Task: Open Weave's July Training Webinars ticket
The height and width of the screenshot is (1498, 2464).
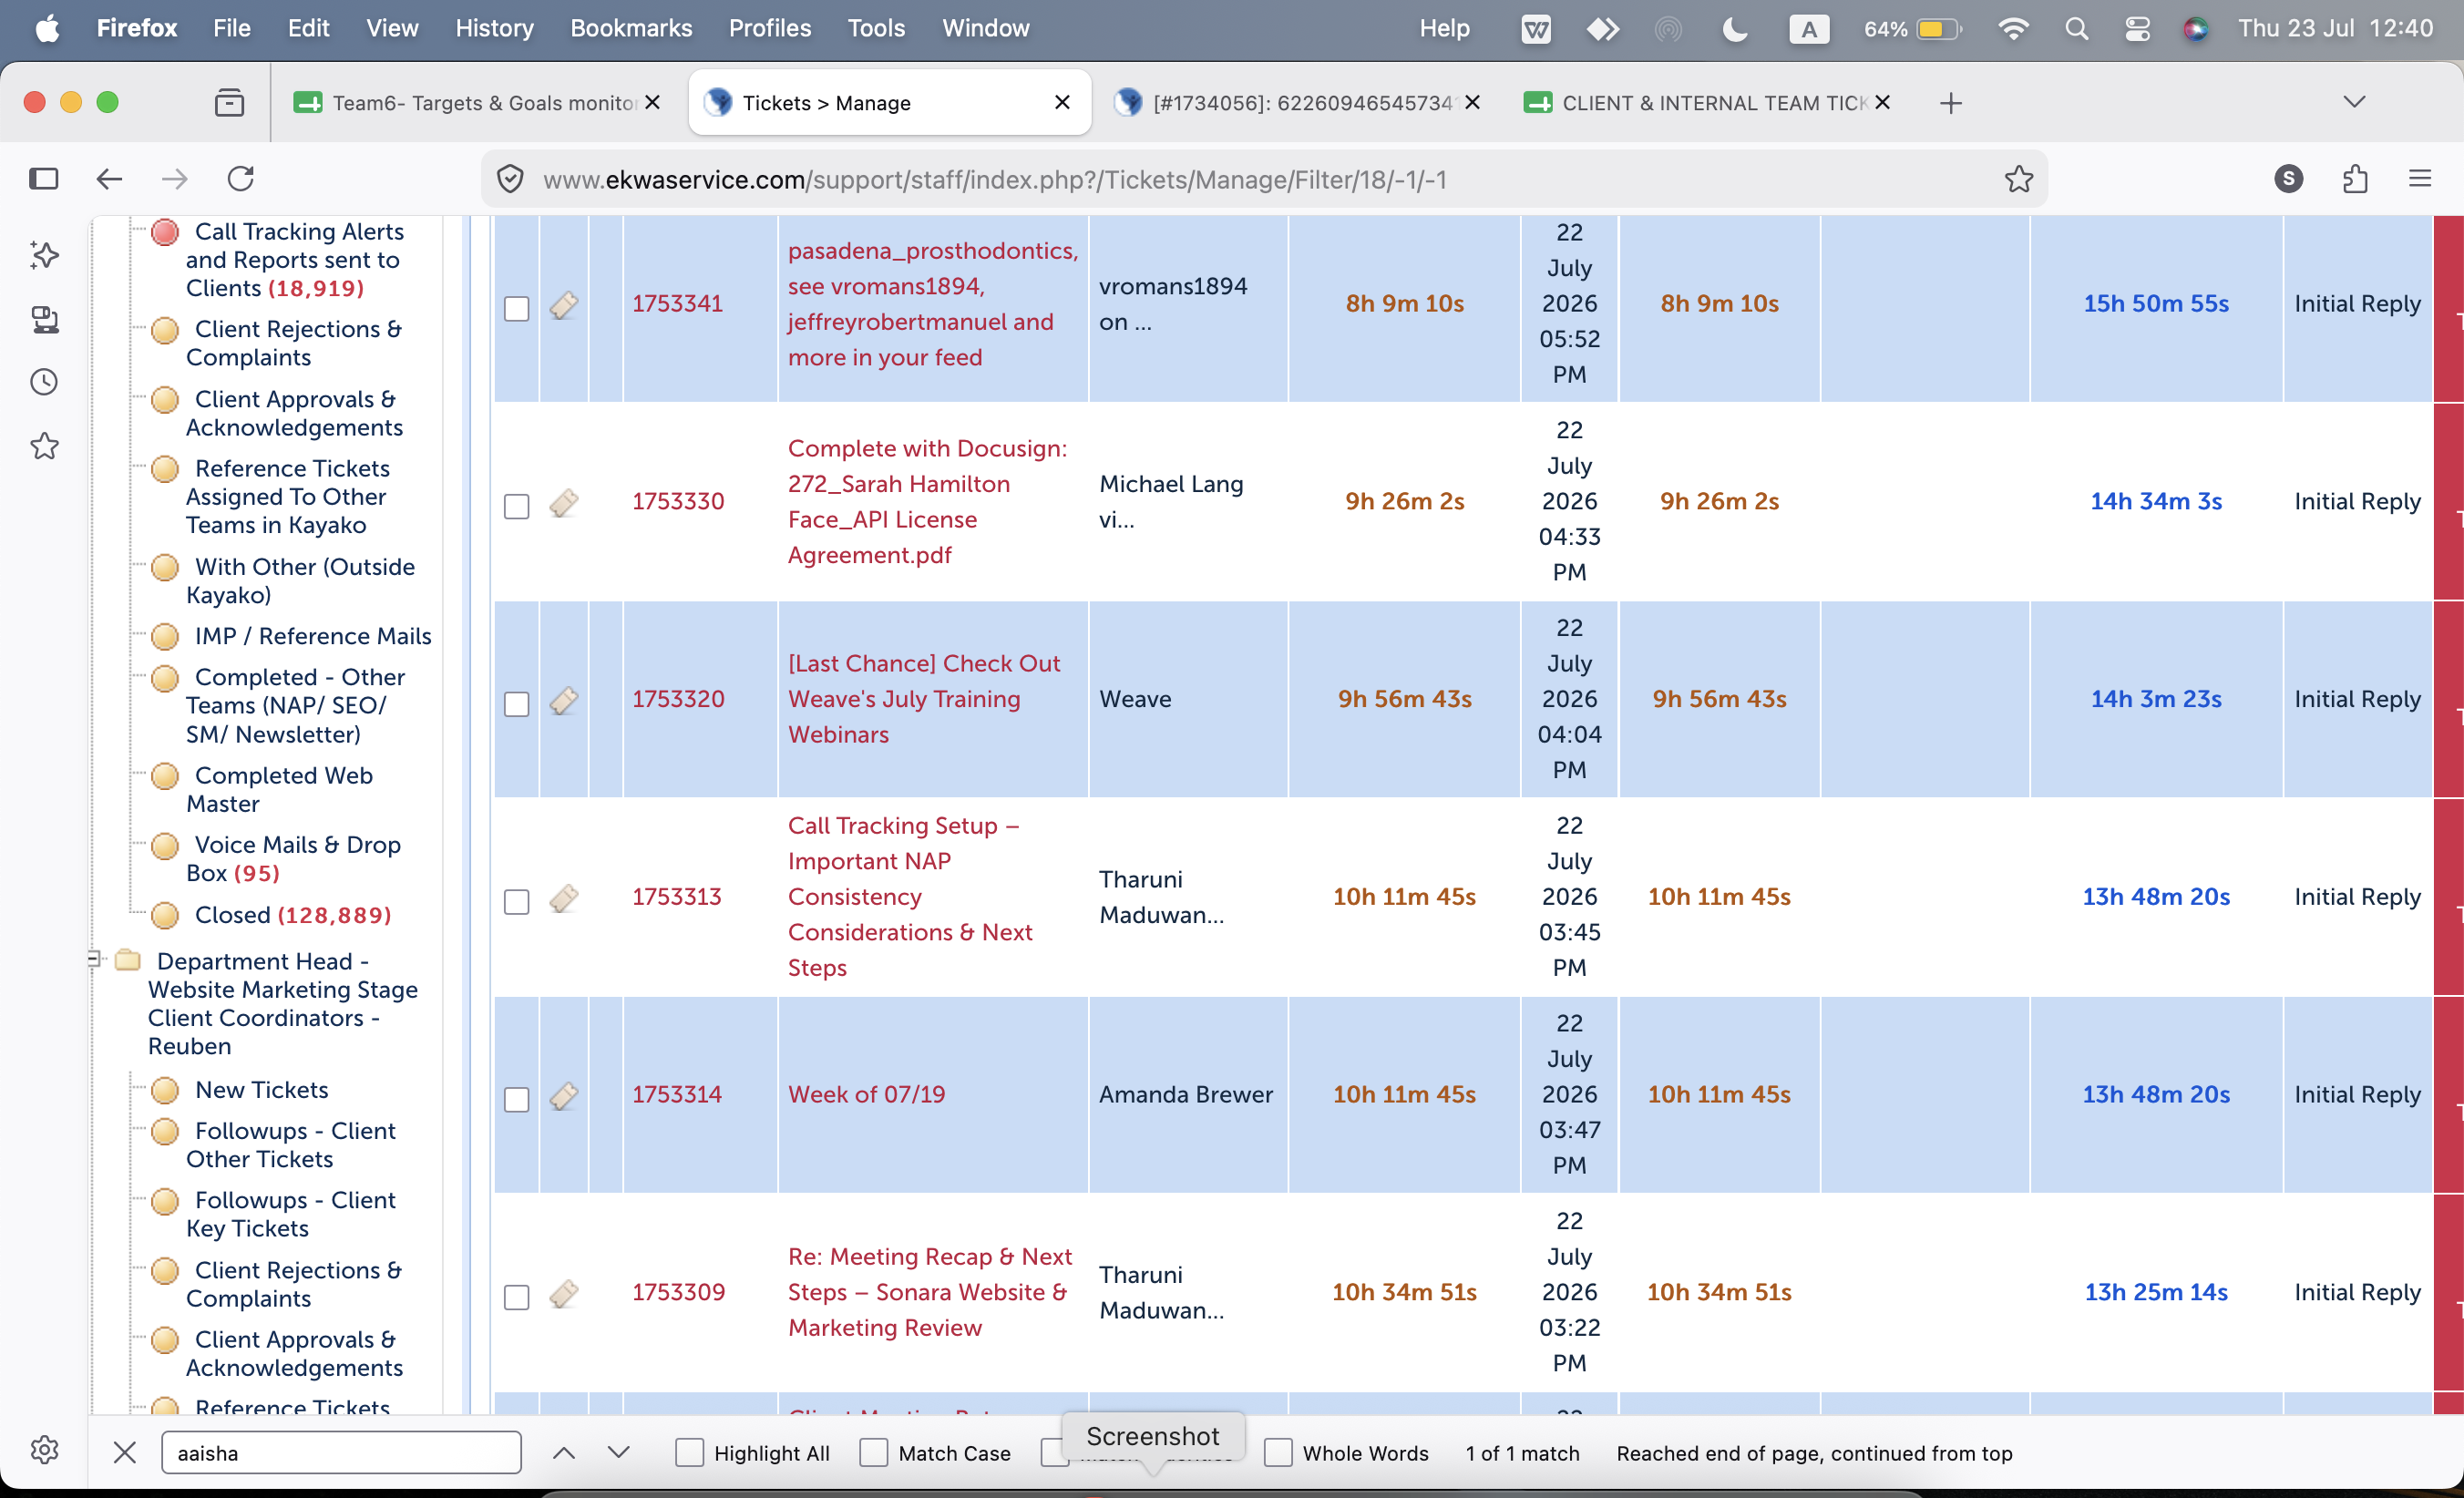Action: tap(923, 700)
